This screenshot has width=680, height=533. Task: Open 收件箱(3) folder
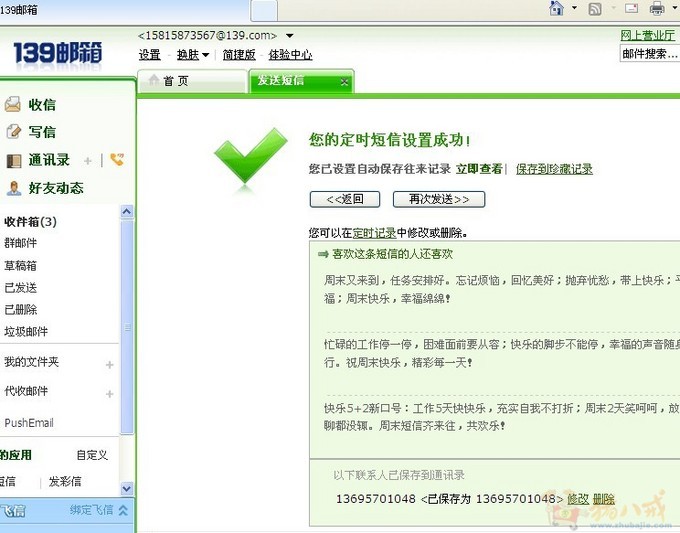click(x=30, y=222)
